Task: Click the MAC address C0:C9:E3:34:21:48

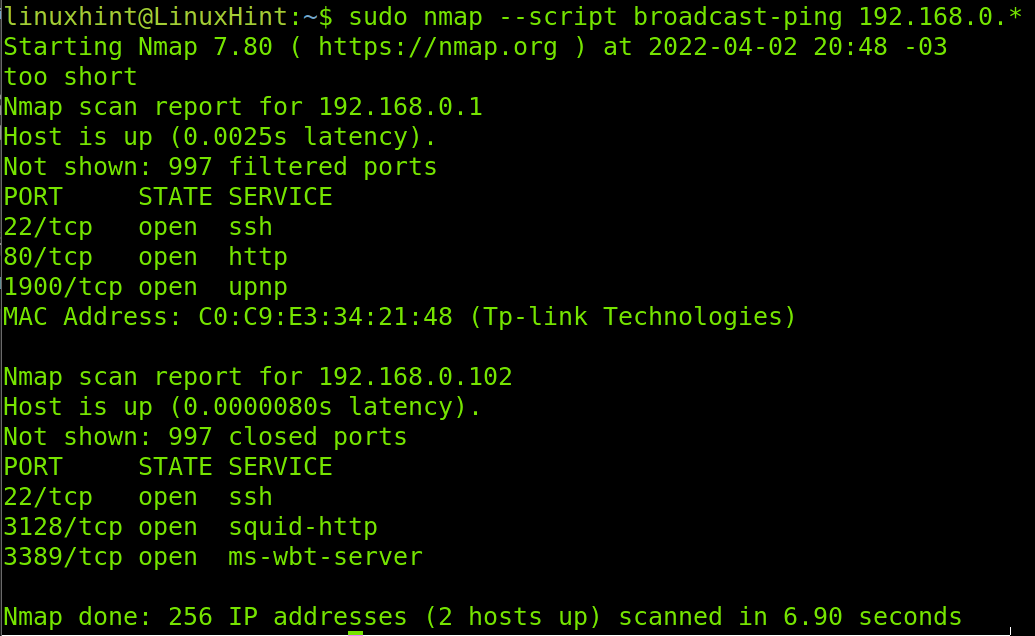Action: [x=325, y=317]
